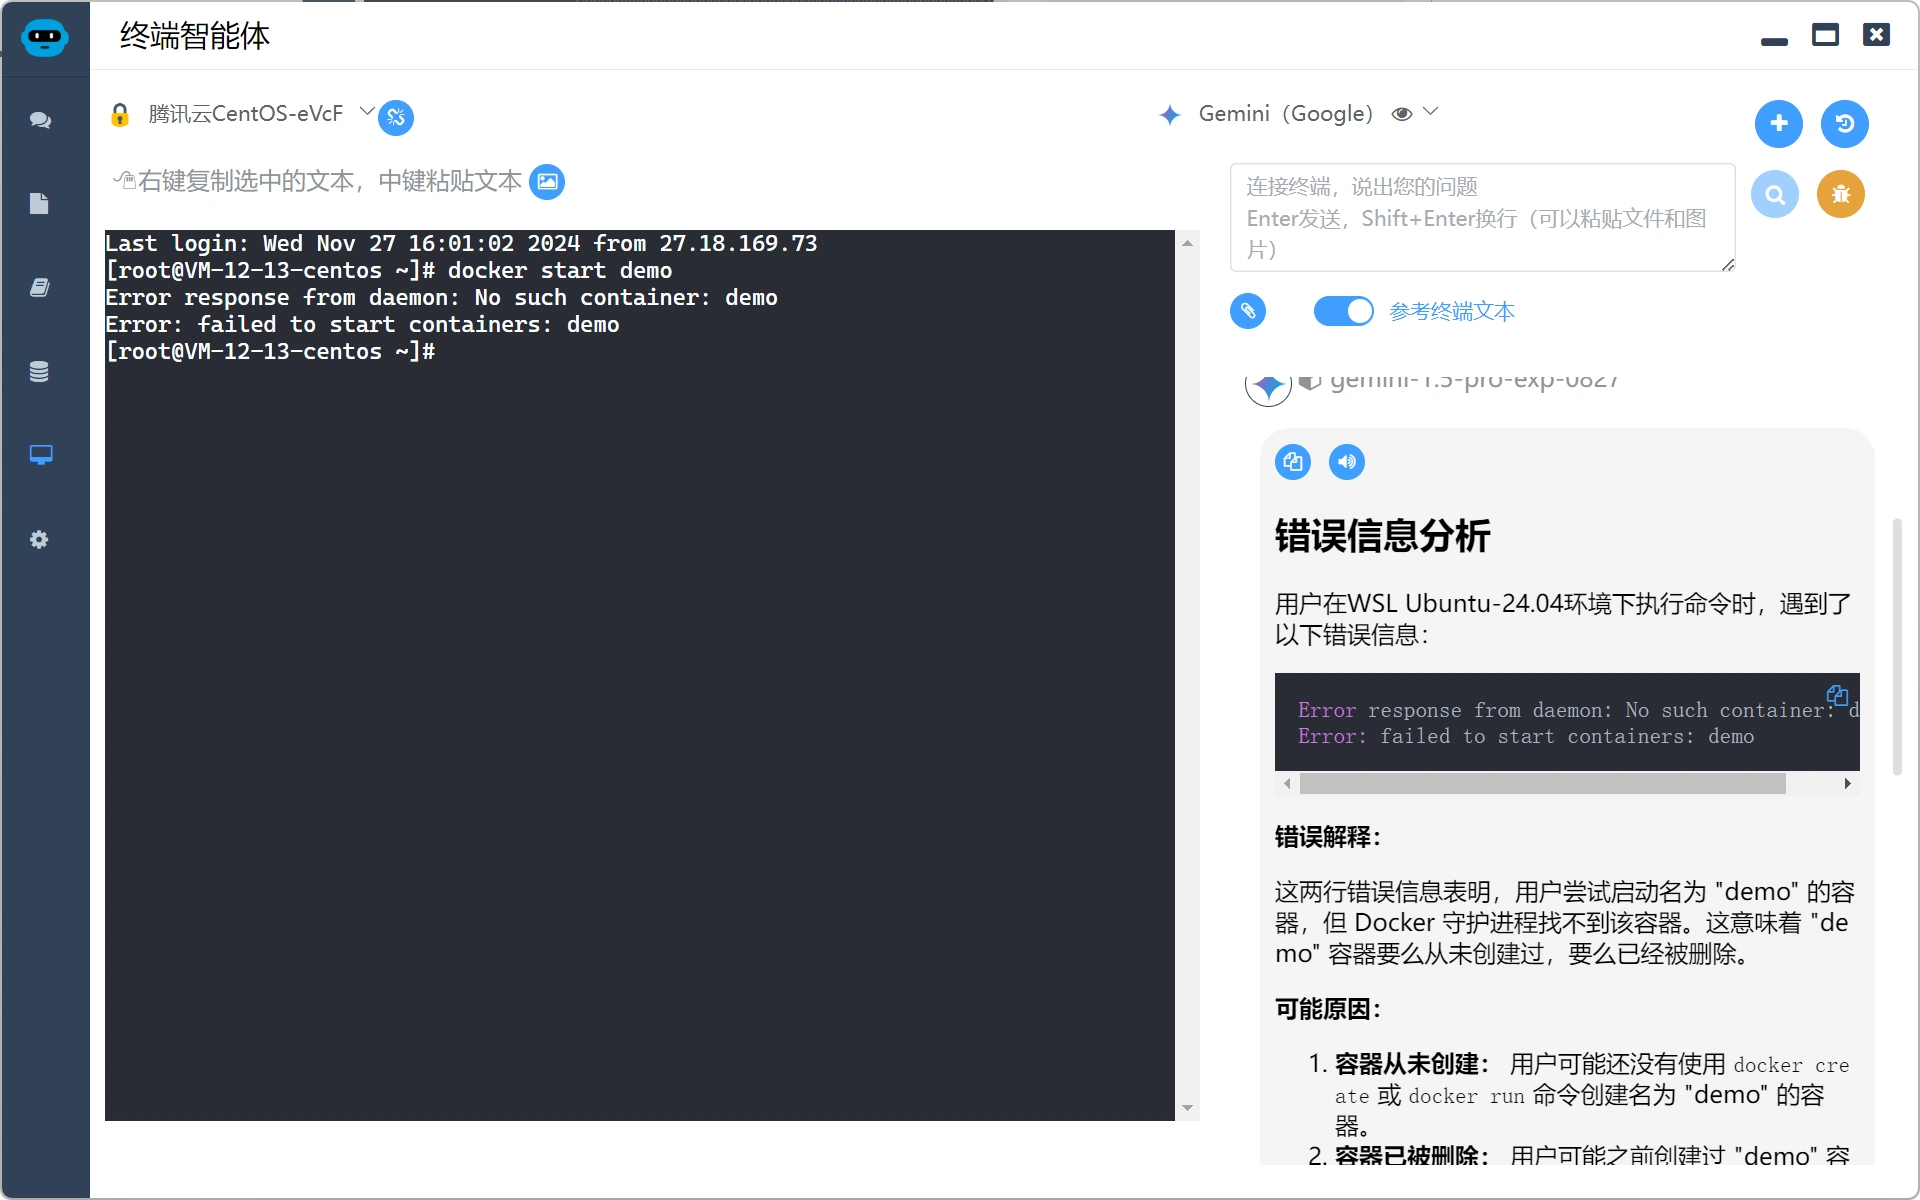Maximize the application window
1920x1200 pixels.
point(1825,35)
